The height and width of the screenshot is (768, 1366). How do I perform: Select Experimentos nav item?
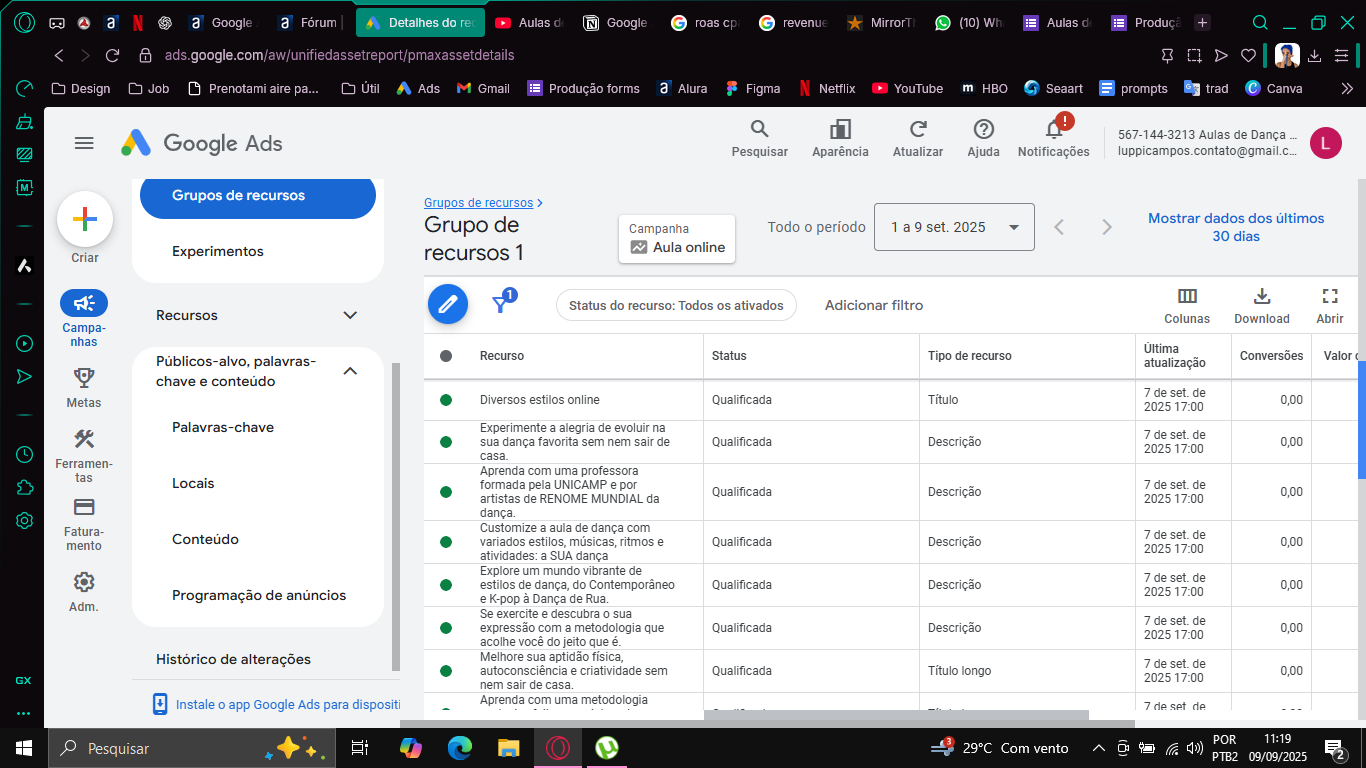[218, 251]
